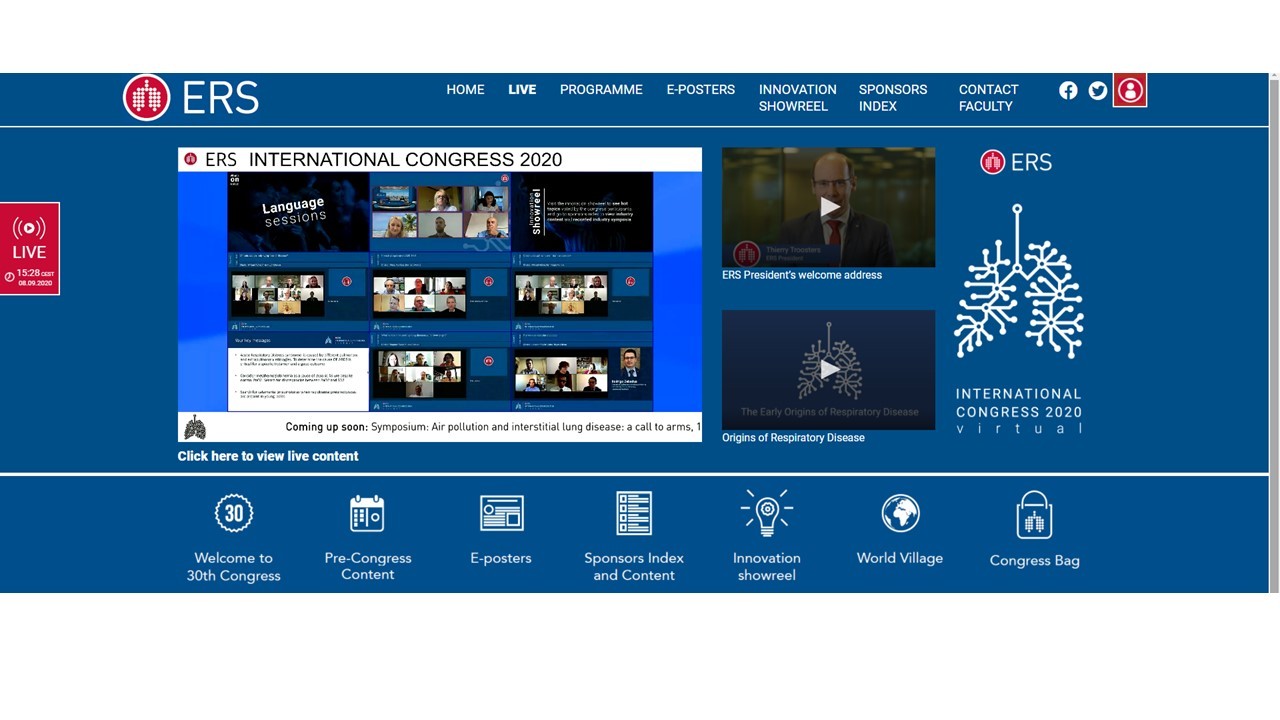Click 'ERS President's welcome address' caption

click(x=802, y=275)
